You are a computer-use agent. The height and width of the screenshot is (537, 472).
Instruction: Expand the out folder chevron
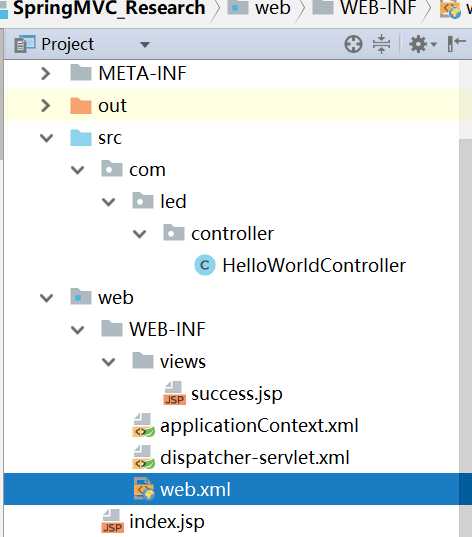46,105
